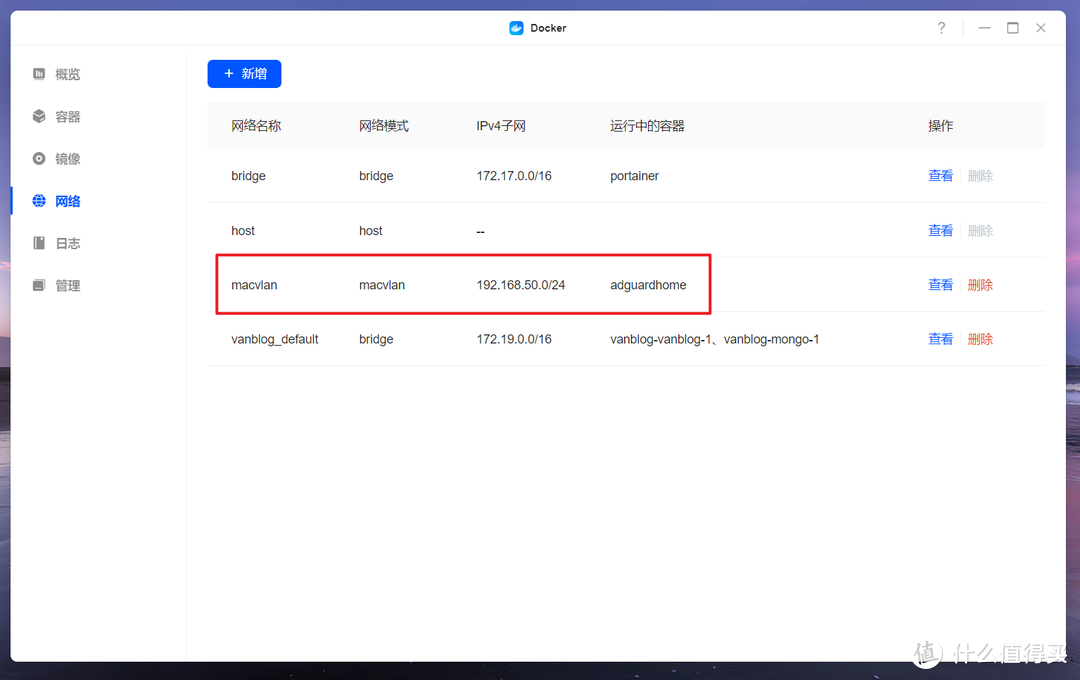
Task: Click the red-highlighted macvlan table row
Action: click(462, 284)
